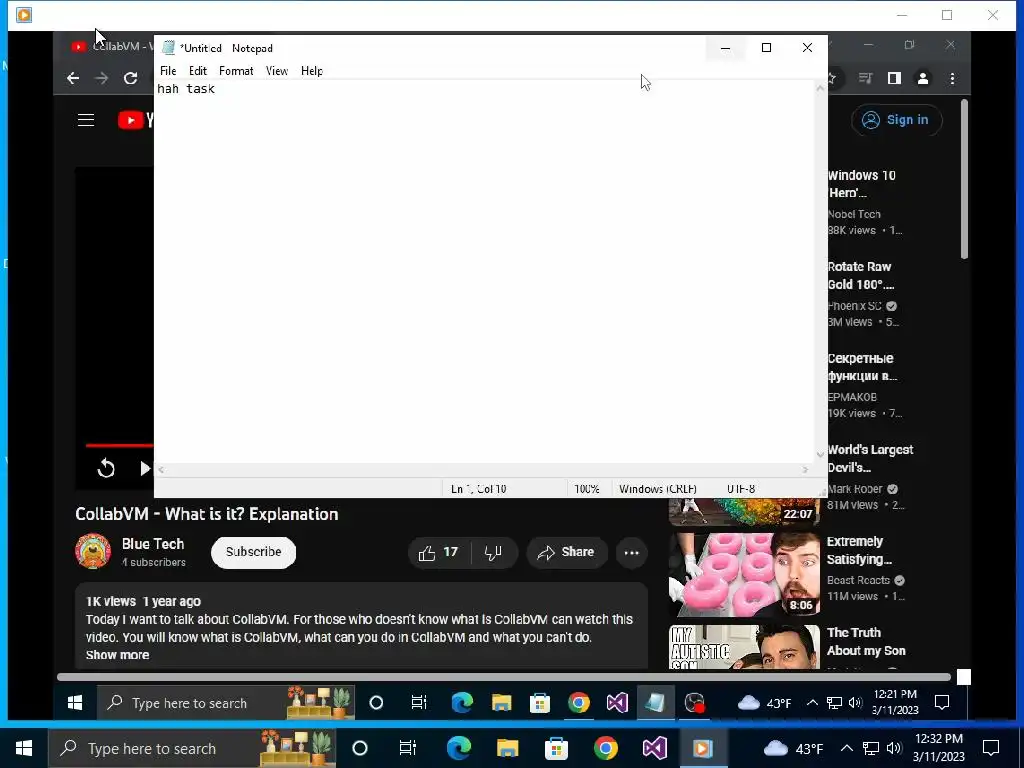Click Windows (CRLF) in status bar
The height and width of the screenshot is (768, 1024).
pyautogui.click(x=658, y=489)
